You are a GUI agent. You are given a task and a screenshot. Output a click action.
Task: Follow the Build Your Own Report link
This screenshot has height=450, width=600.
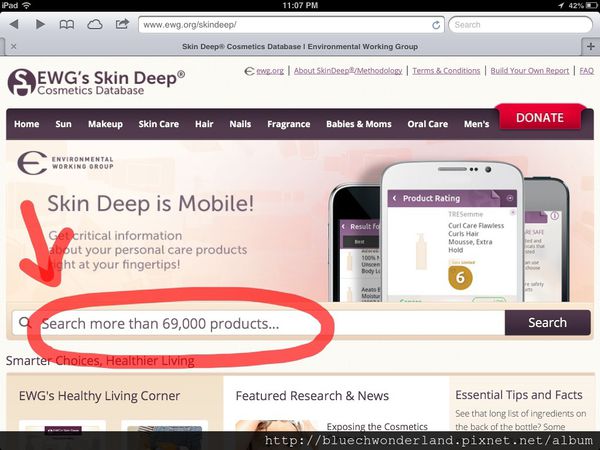click(529, 71)
